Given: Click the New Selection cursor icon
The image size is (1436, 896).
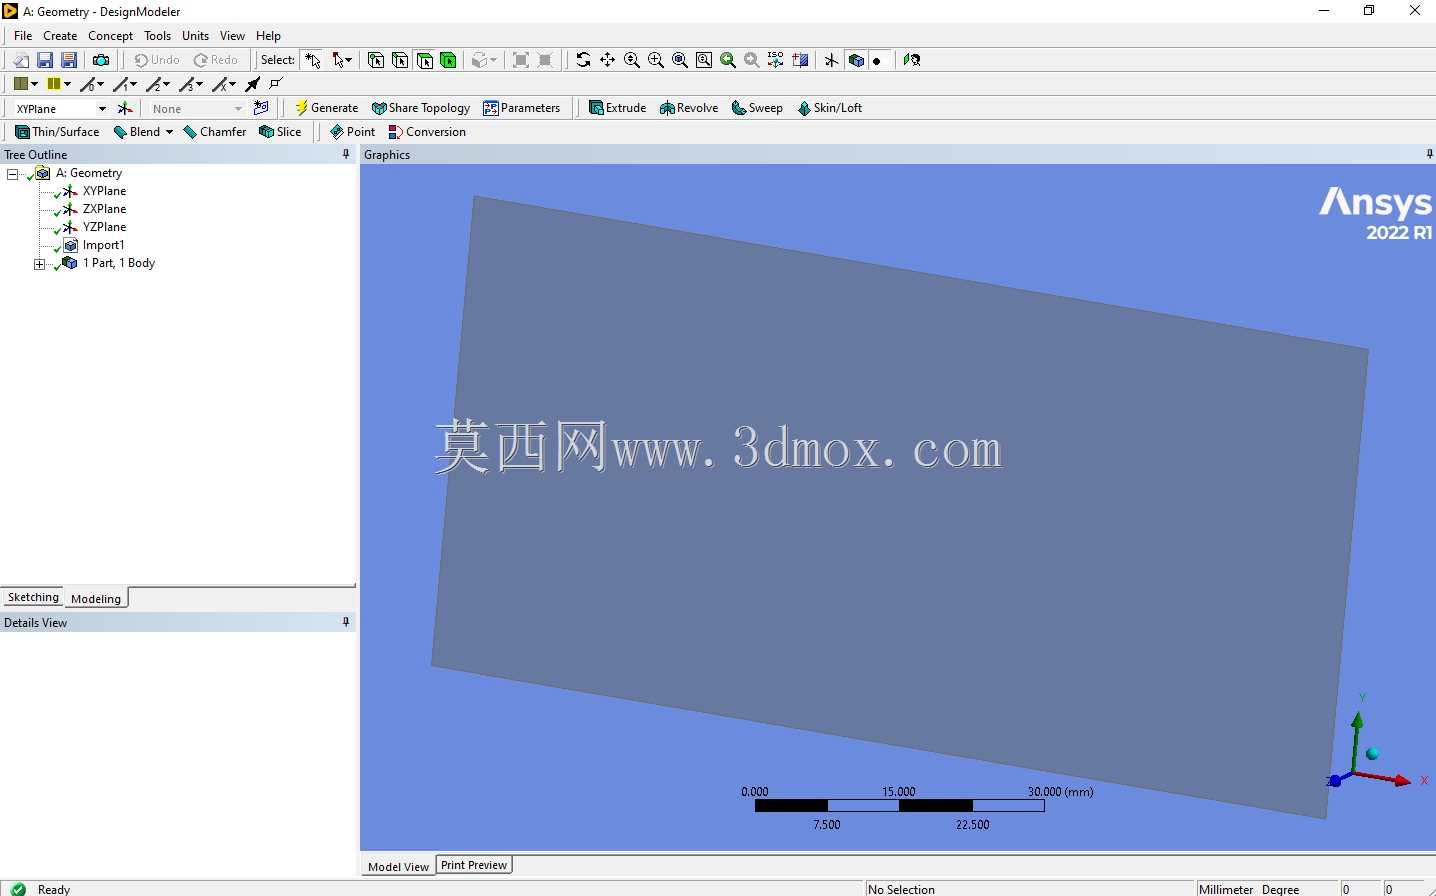Looking at the screenshot, I should (x=313, y=60).
